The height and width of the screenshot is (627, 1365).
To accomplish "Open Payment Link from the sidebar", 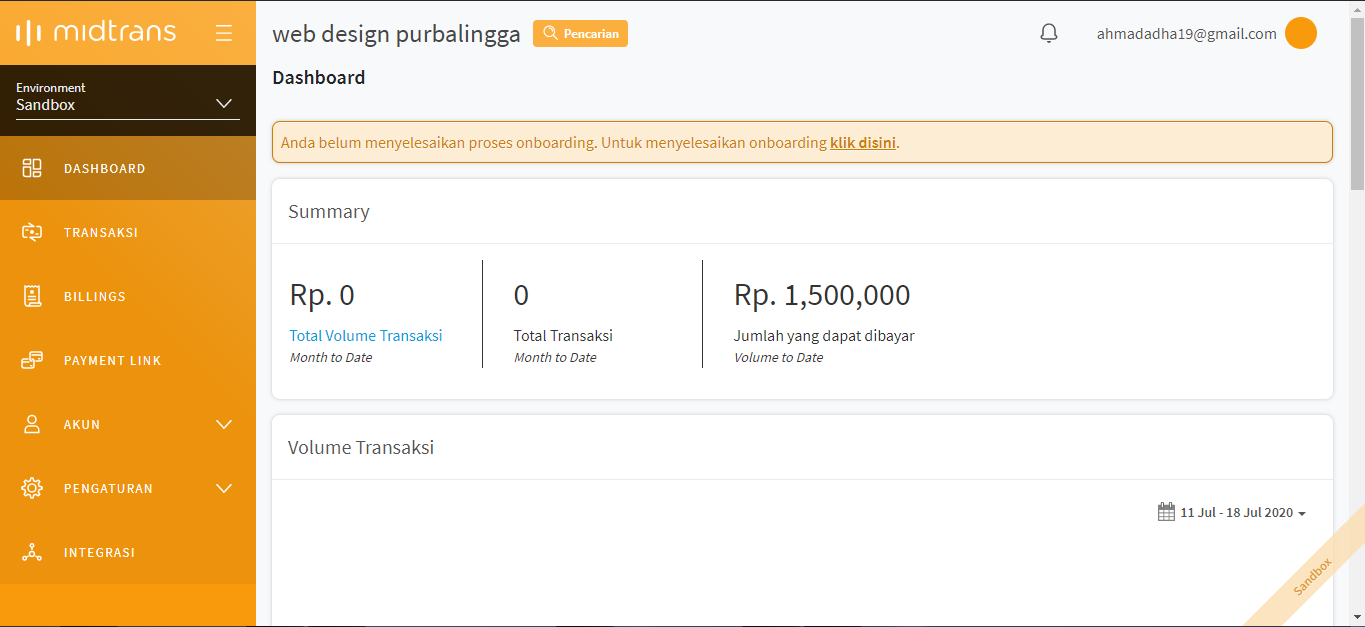I will (x=112, y=360).
